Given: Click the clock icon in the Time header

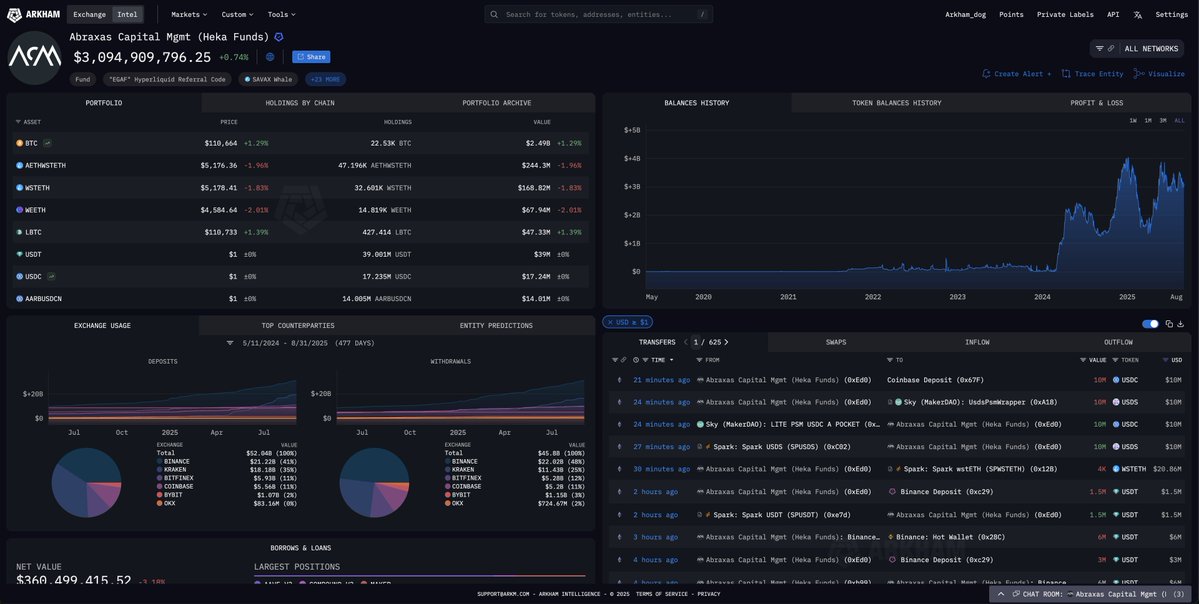Looking at the screenshot, I should (x=636, y=360).
